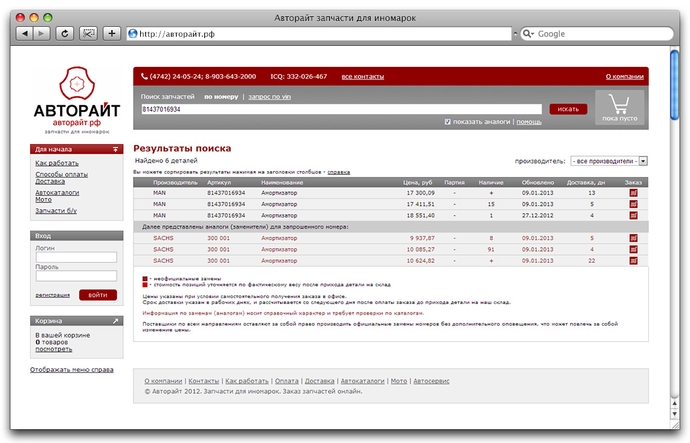Open 'Способы оплаты' sidebar link
690x443 pixels.
(x=62, y=174)
